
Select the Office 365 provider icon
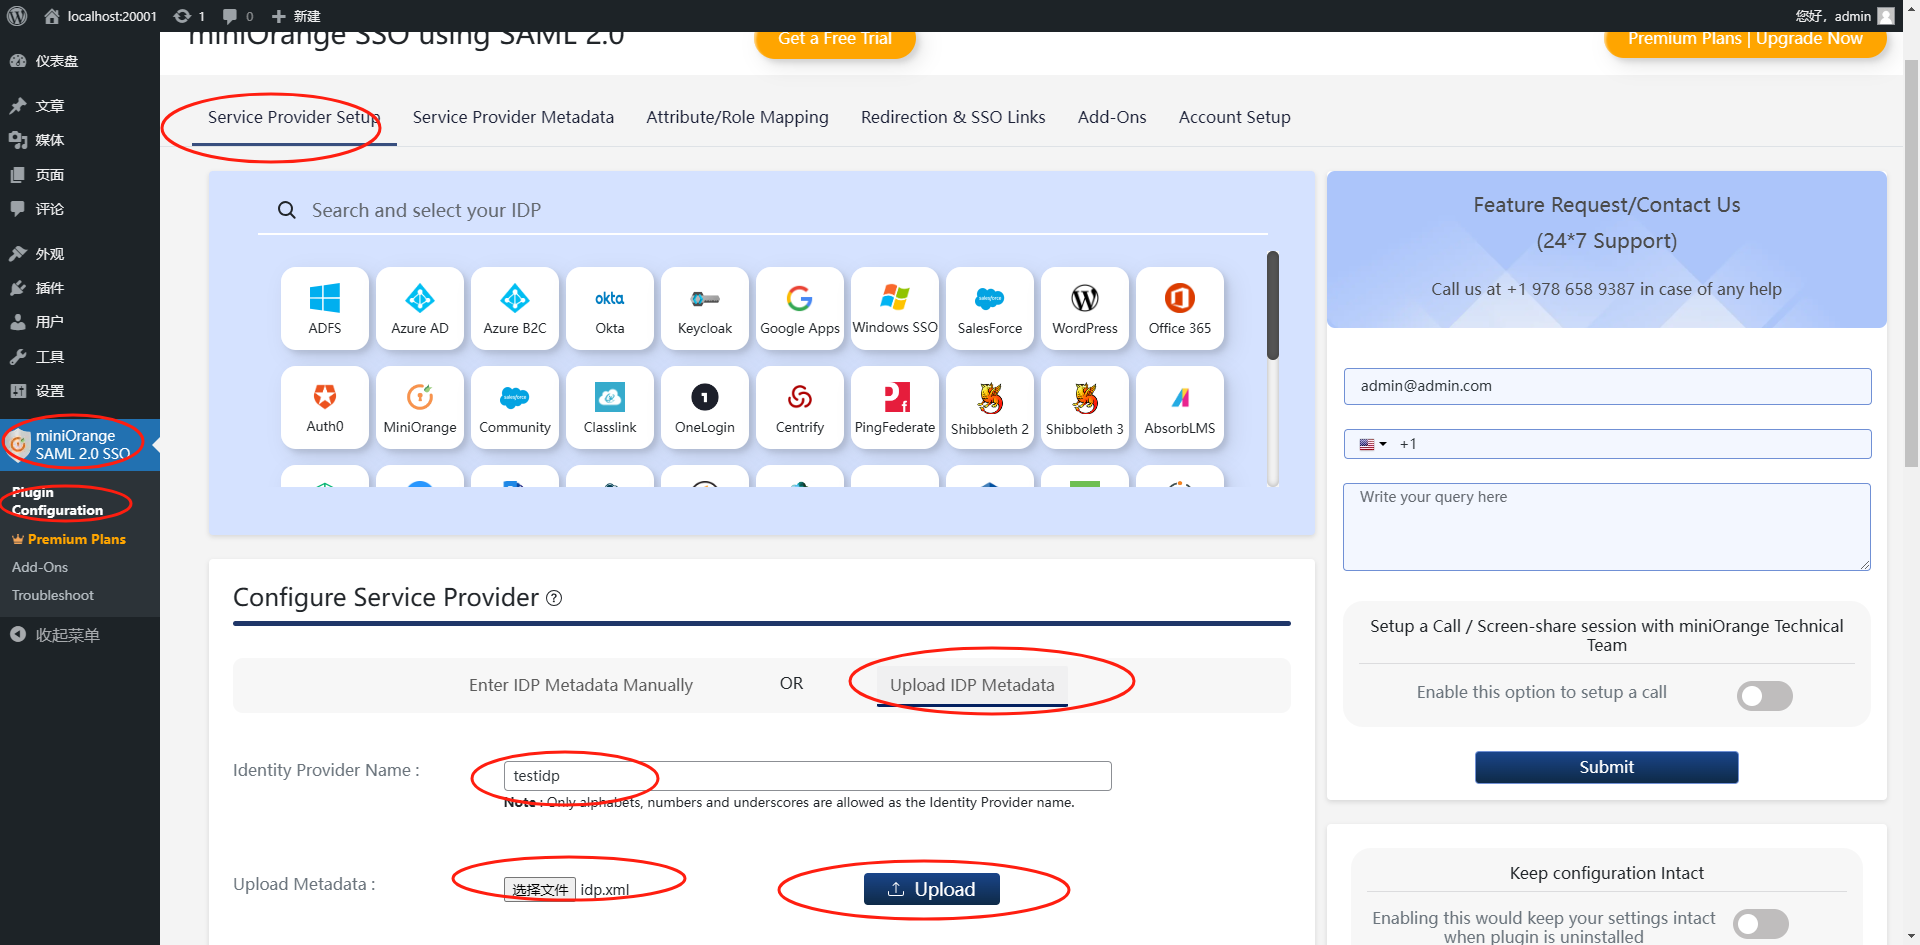click(x=1179, y=308)
